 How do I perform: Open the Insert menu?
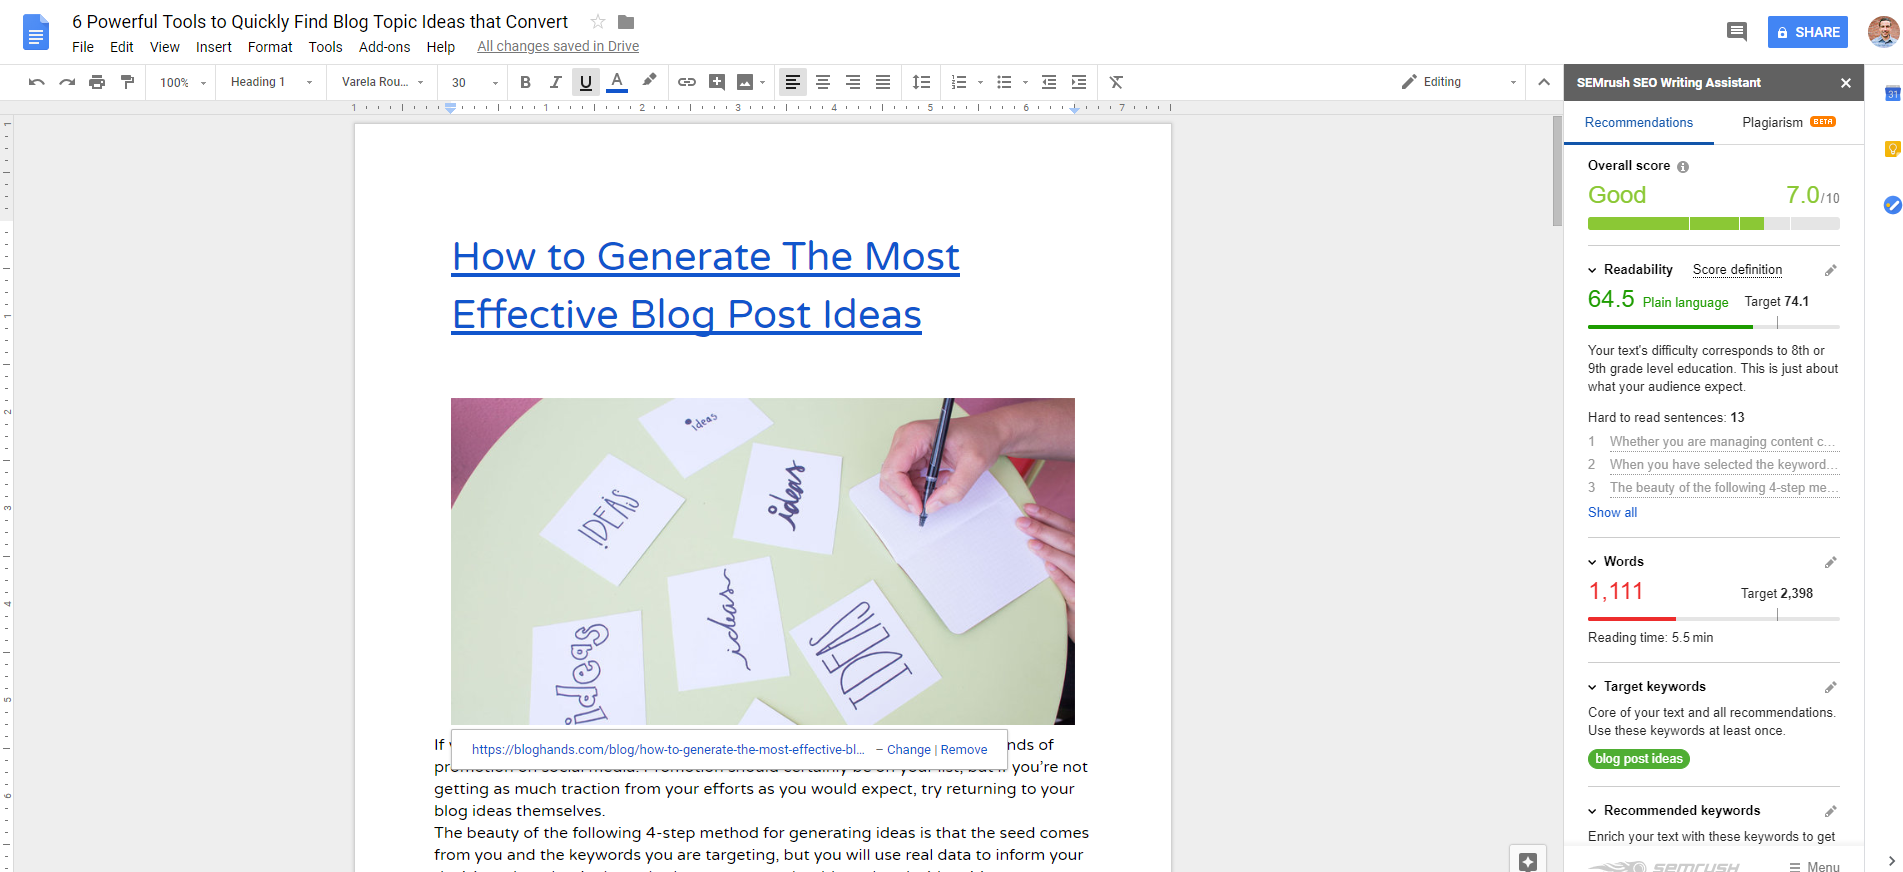(214, 47)
